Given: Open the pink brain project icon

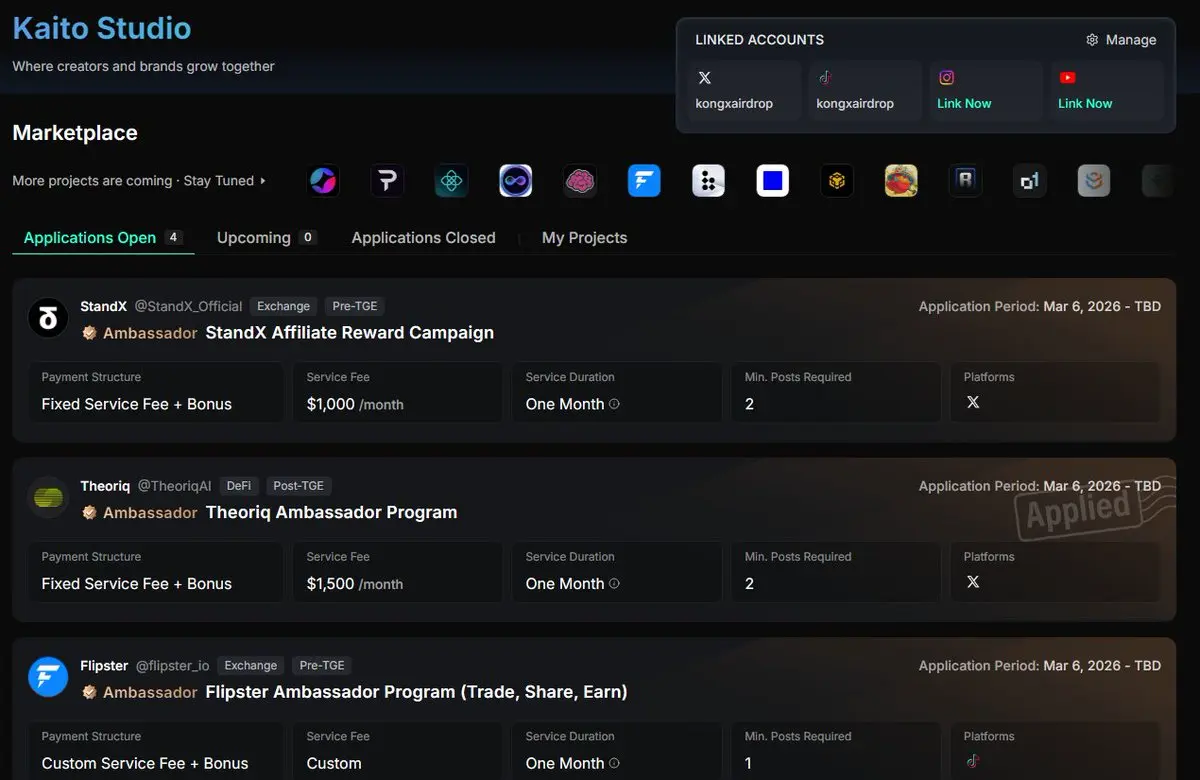Looking at the screenshot, I should (580, 181).
